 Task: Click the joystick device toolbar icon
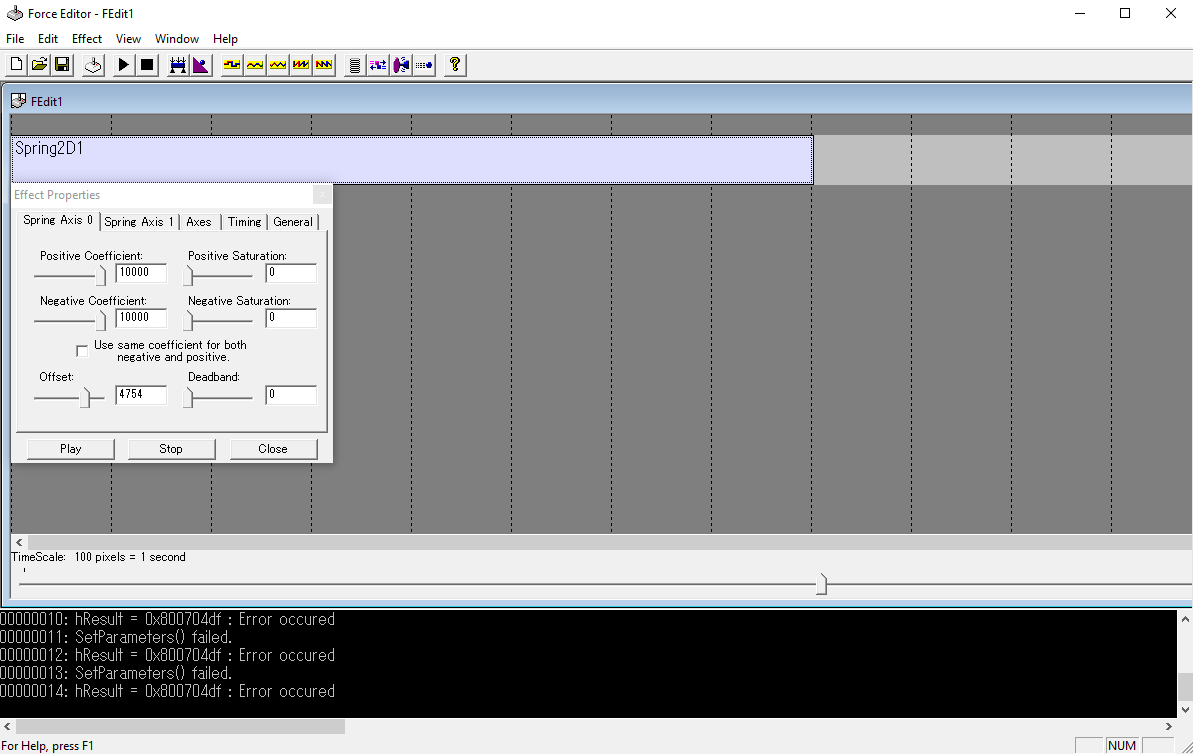93,65
